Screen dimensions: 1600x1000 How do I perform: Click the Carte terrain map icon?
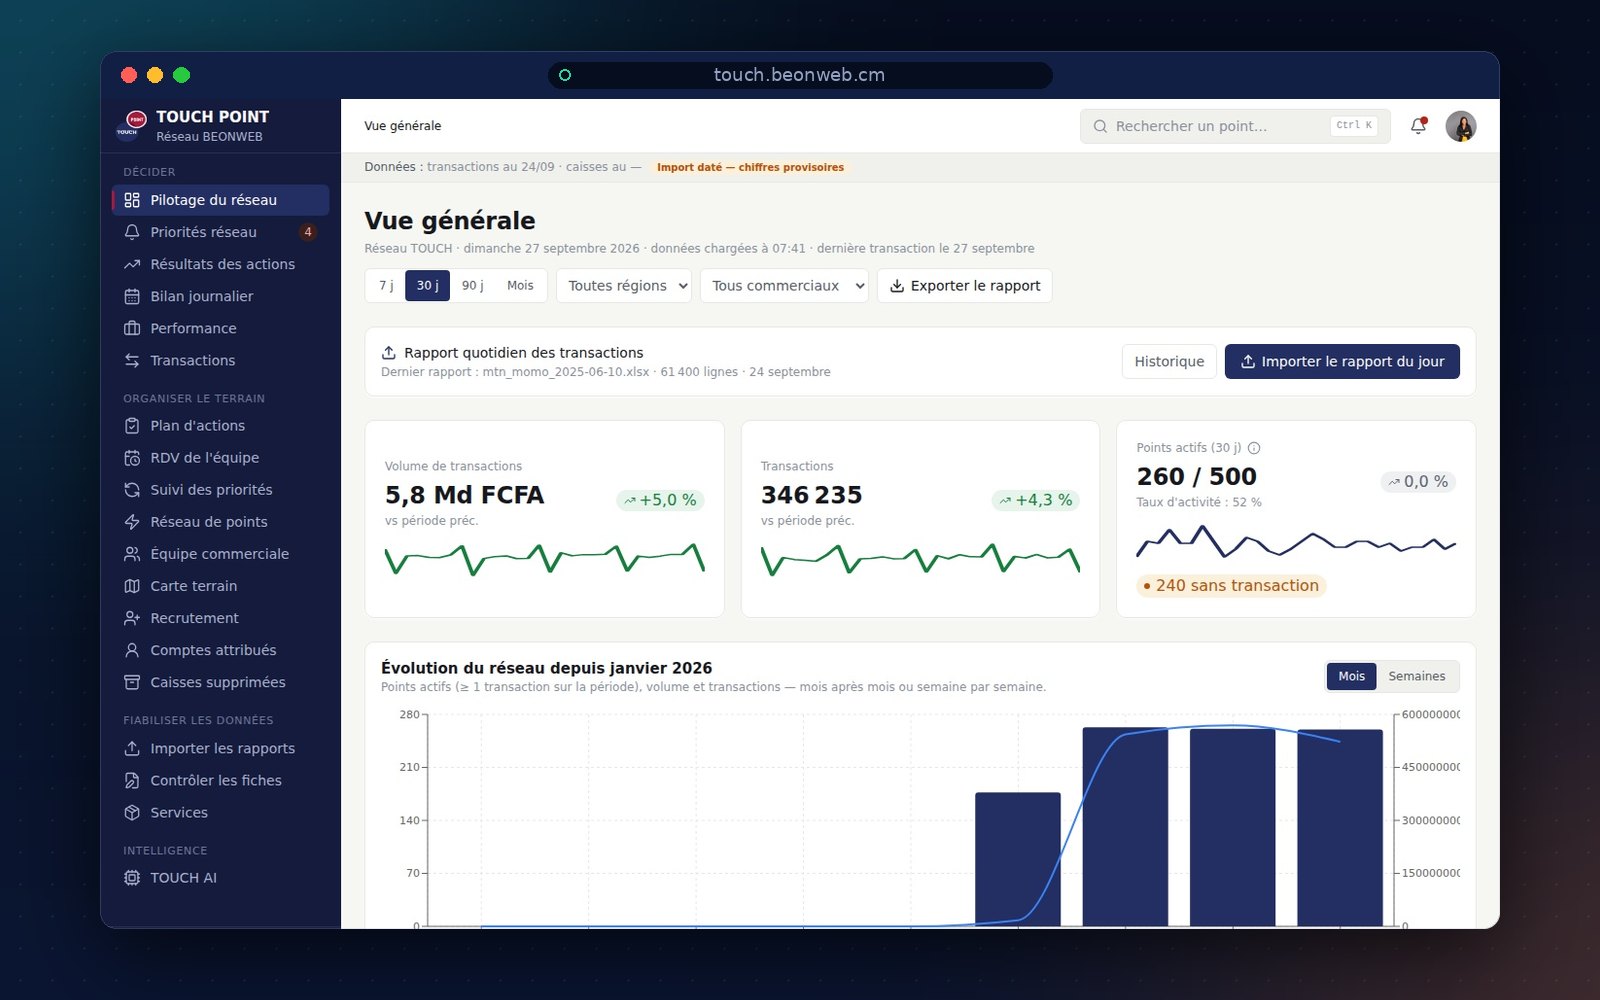pos(132,586)
